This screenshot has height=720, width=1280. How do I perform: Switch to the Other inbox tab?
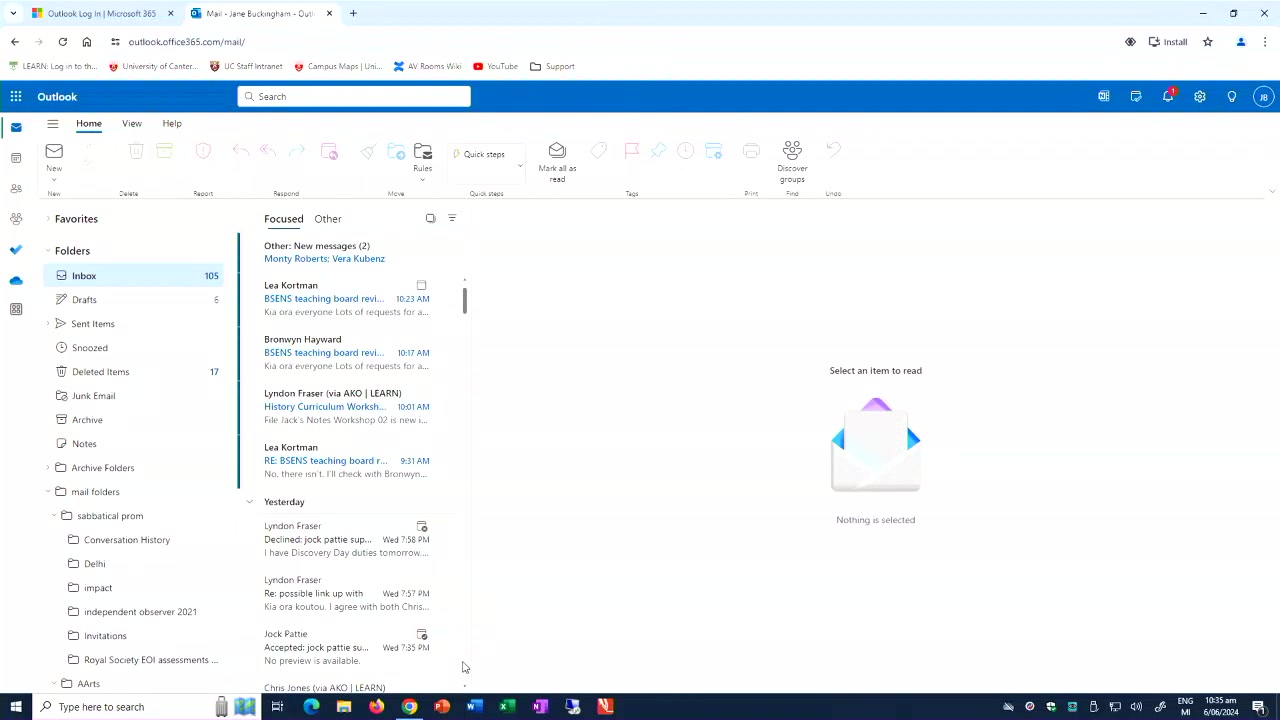tap(327, 219)
